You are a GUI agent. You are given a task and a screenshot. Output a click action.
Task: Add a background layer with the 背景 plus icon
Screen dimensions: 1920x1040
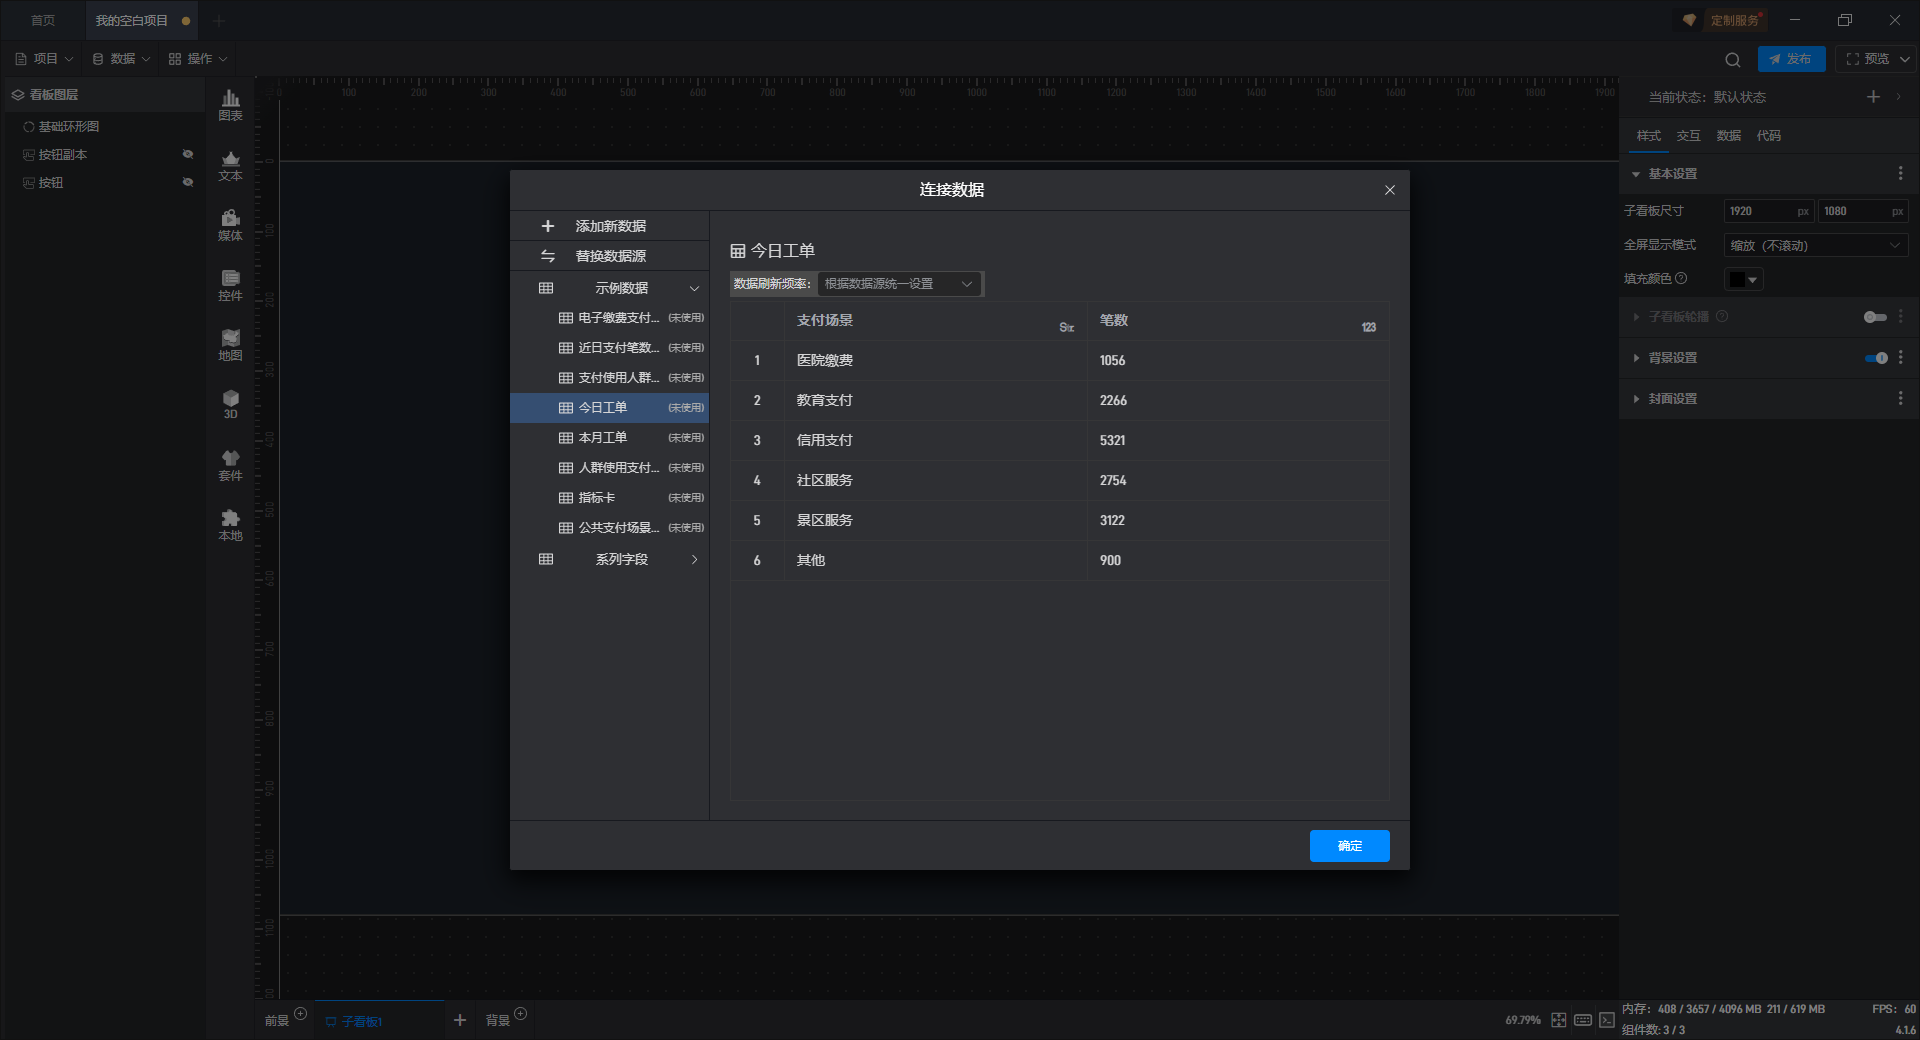tap(520, 1014)
